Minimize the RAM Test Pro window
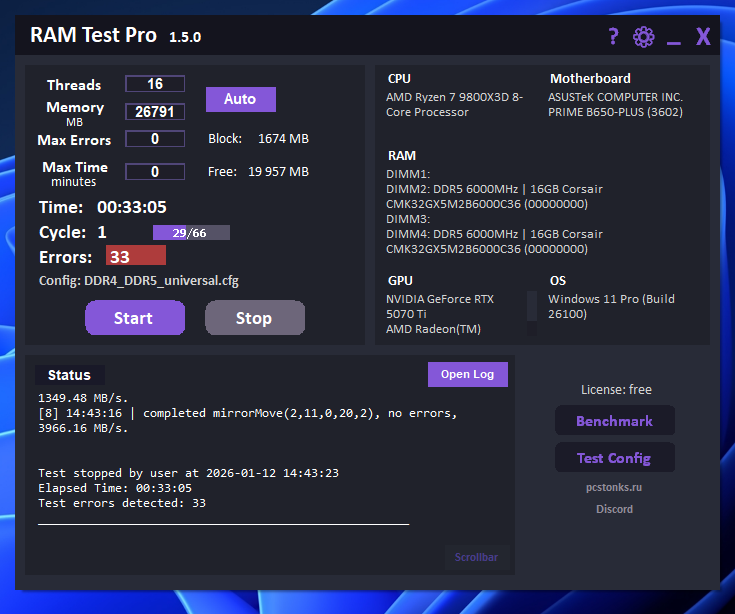 pyautogui.click(x=673, y=38)
